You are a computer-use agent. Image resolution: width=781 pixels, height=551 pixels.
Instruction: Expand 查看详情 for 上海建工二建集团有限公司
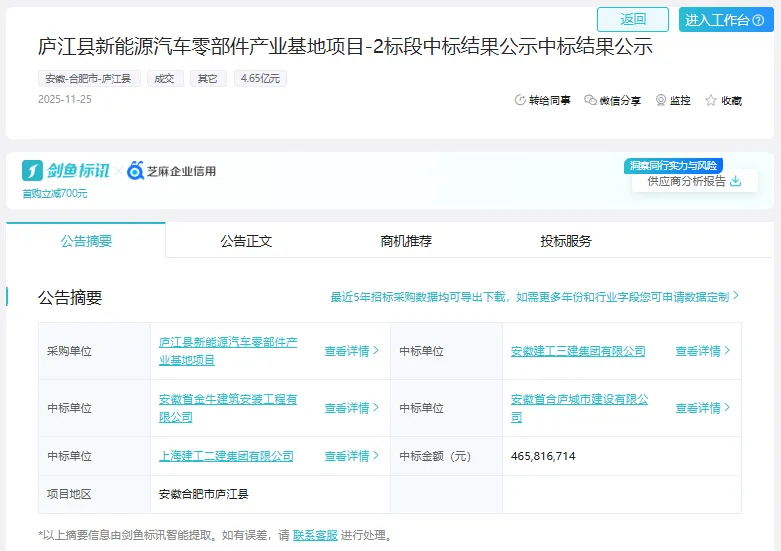click(352, 456)
